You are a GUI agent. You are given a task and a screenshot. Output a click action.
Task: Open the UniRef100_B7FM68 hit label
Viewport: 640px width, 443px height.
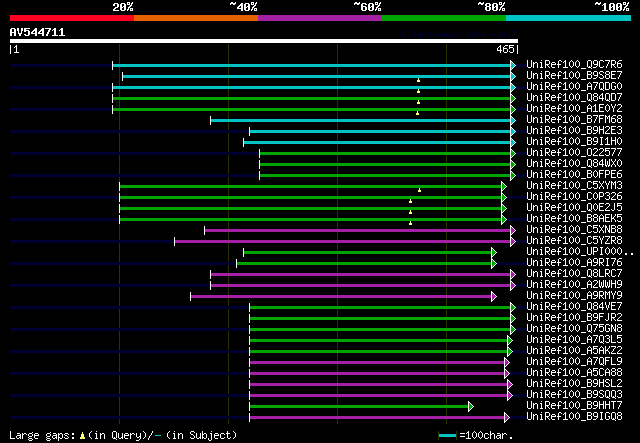[x=574, y=120]
